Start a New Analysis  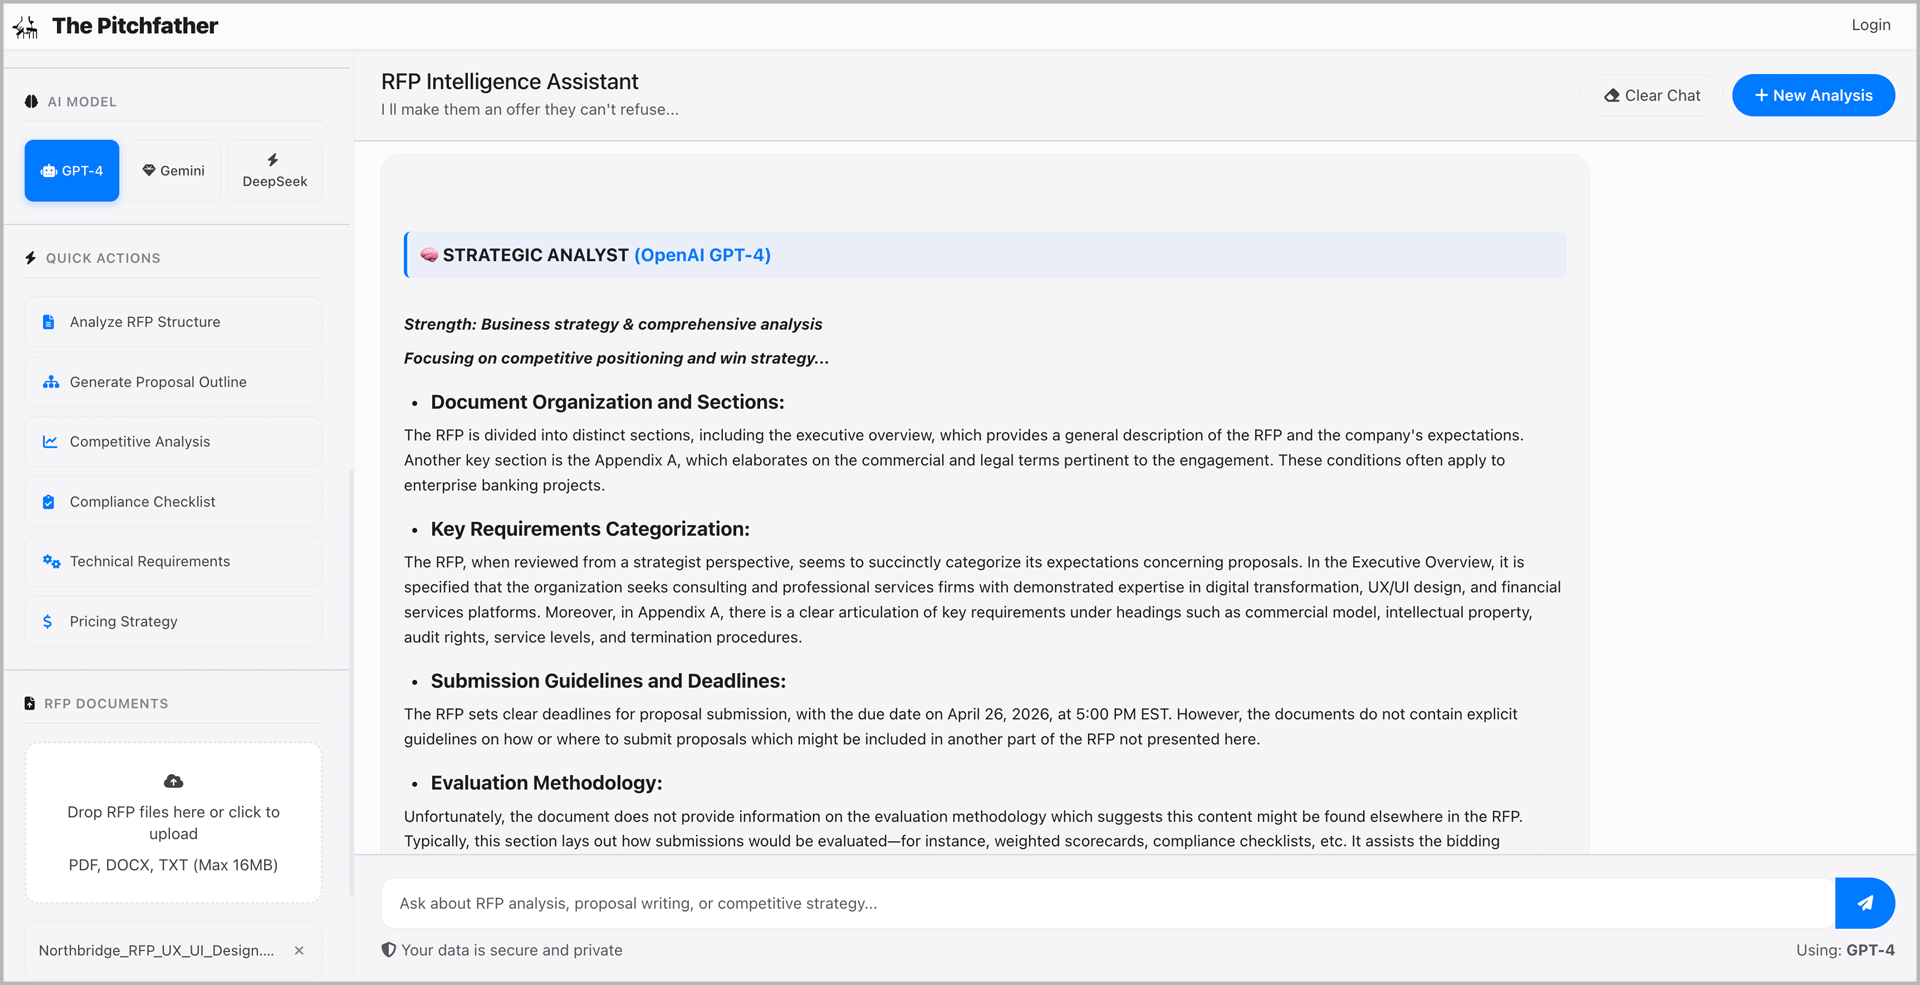click(1813, 96)
